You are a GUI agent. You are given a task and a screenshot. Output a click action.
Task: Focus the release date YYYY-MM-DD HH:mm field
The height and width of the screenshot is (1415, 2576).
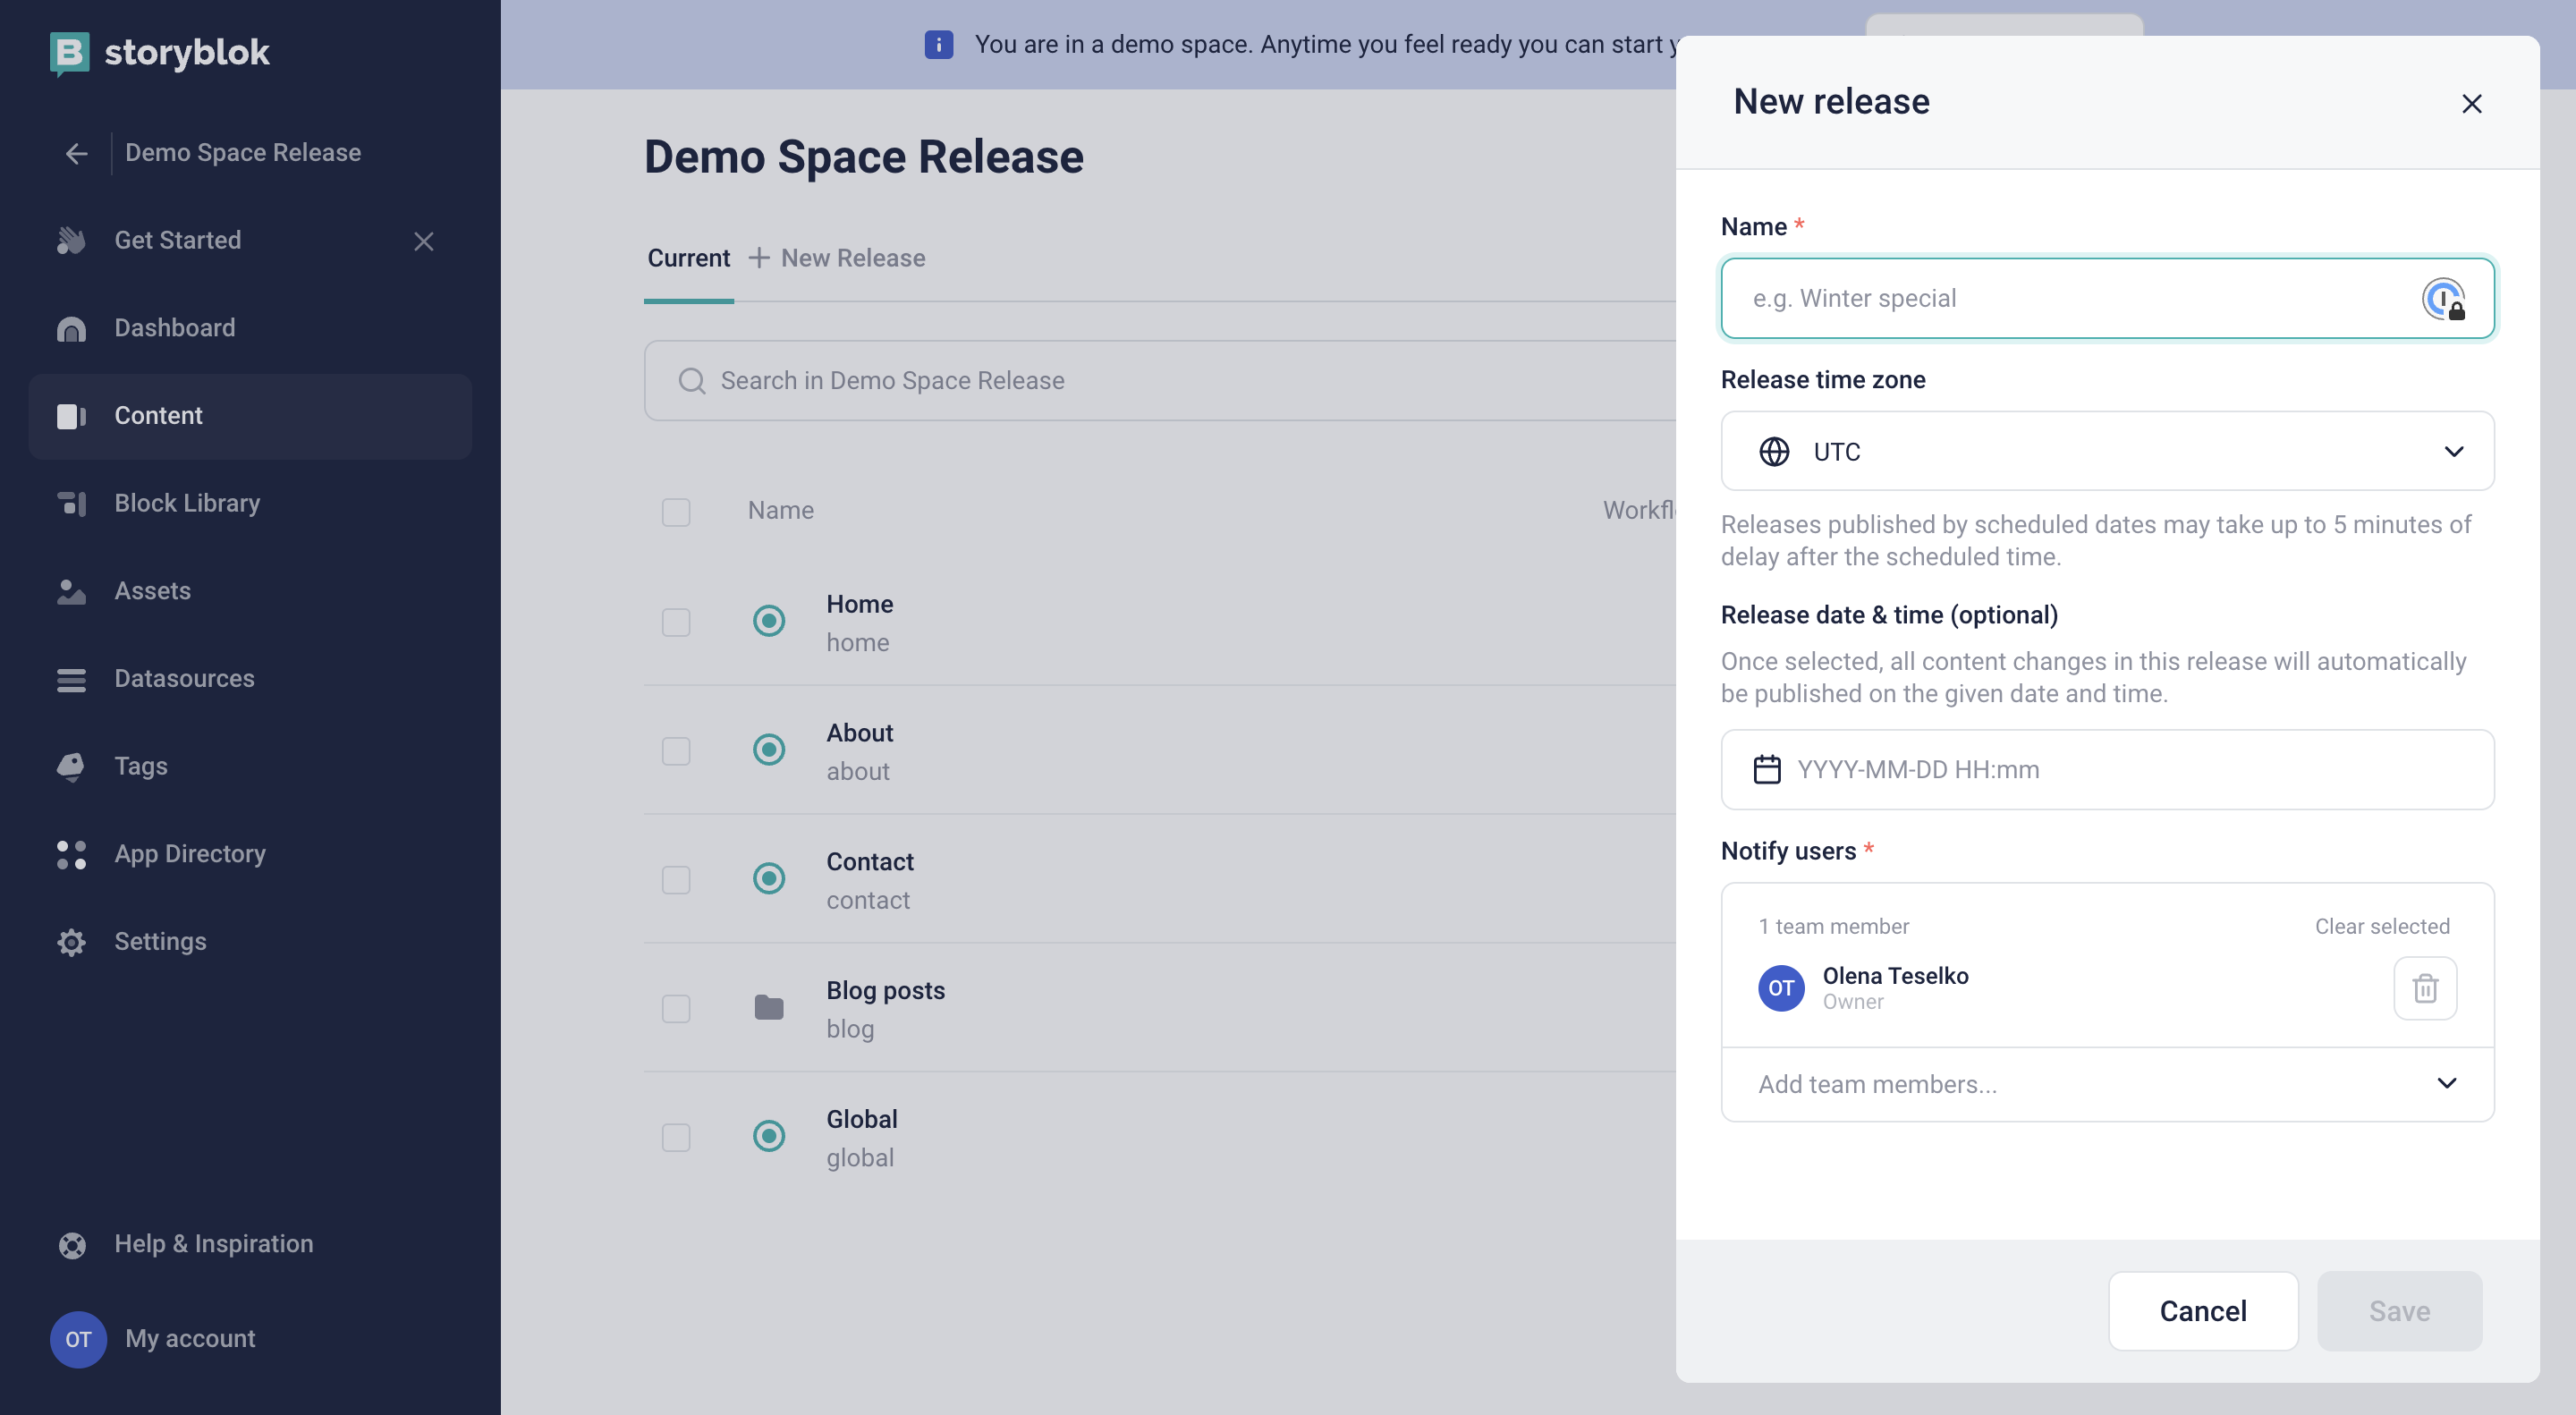(x=2107, y=769)
